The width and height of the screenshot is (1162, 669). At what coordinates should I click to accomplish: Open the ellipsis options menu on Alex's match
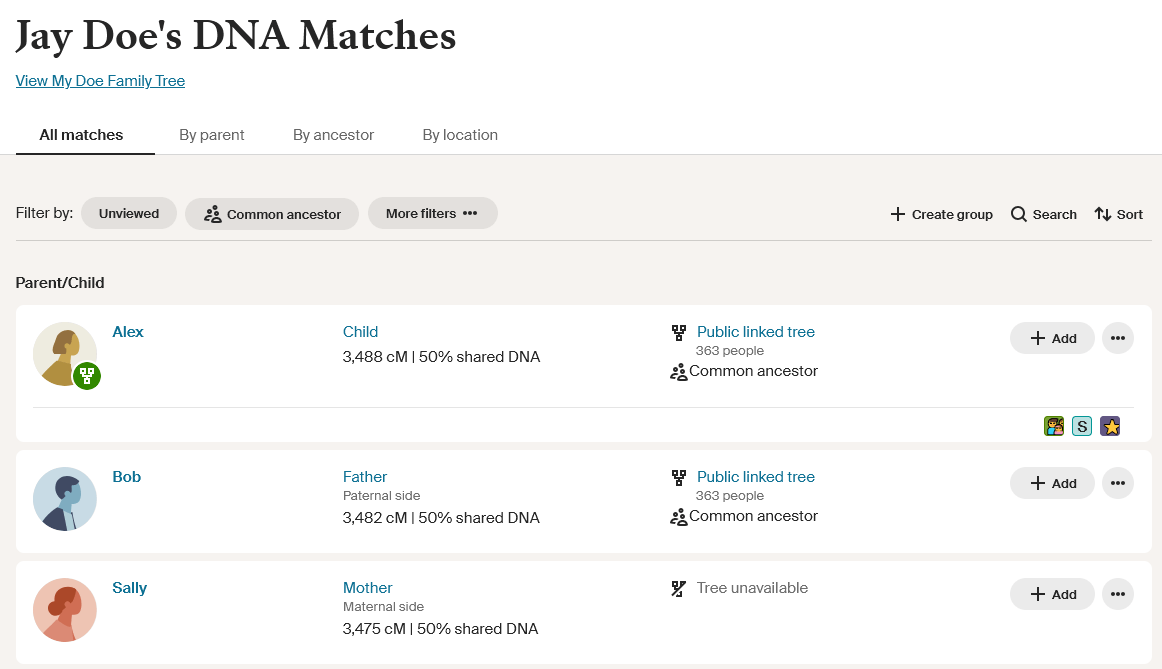(x=1117, y=338)
